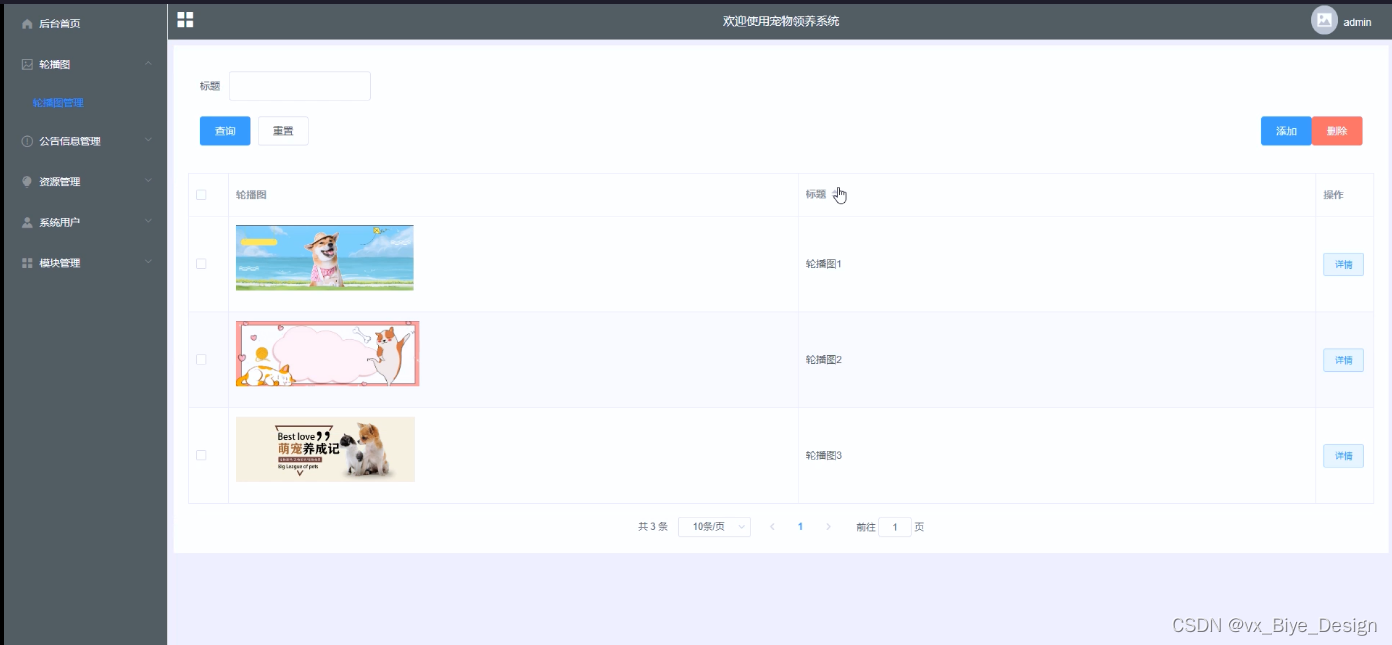Screen dimensions: 1392x645
Task: Expand the 系统用户 menu chevron
Action: (148, 222)
